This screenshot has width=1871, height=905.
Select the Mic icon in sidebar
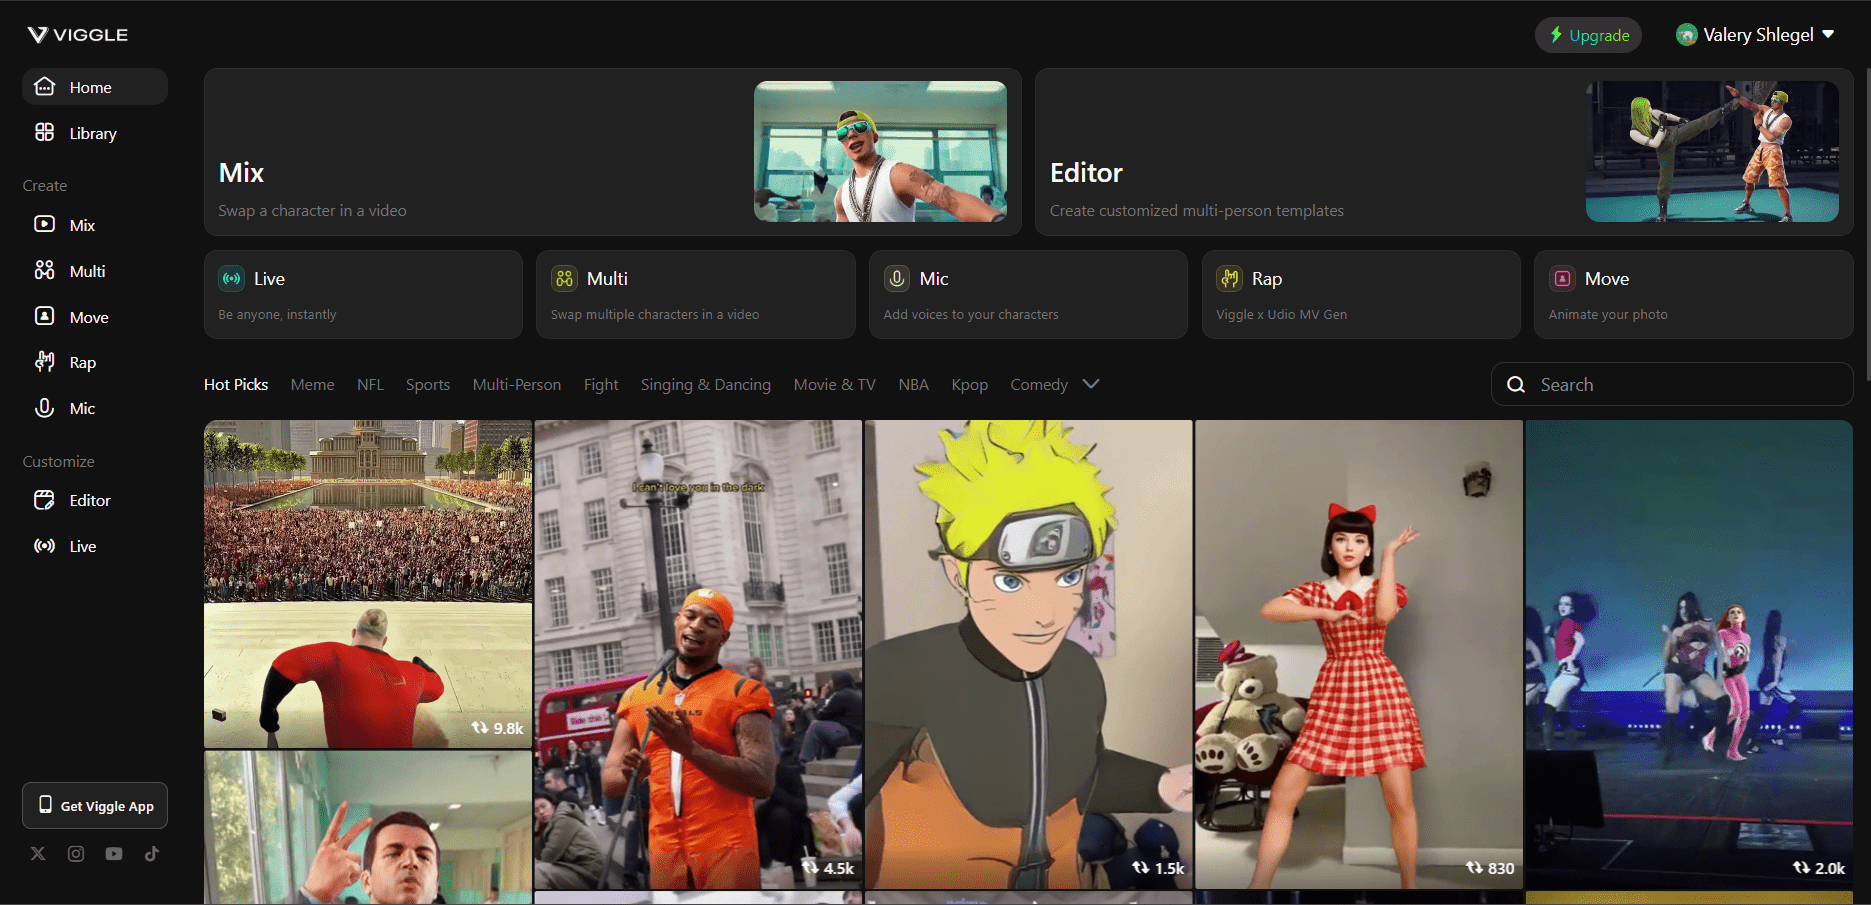coord(45,408)
